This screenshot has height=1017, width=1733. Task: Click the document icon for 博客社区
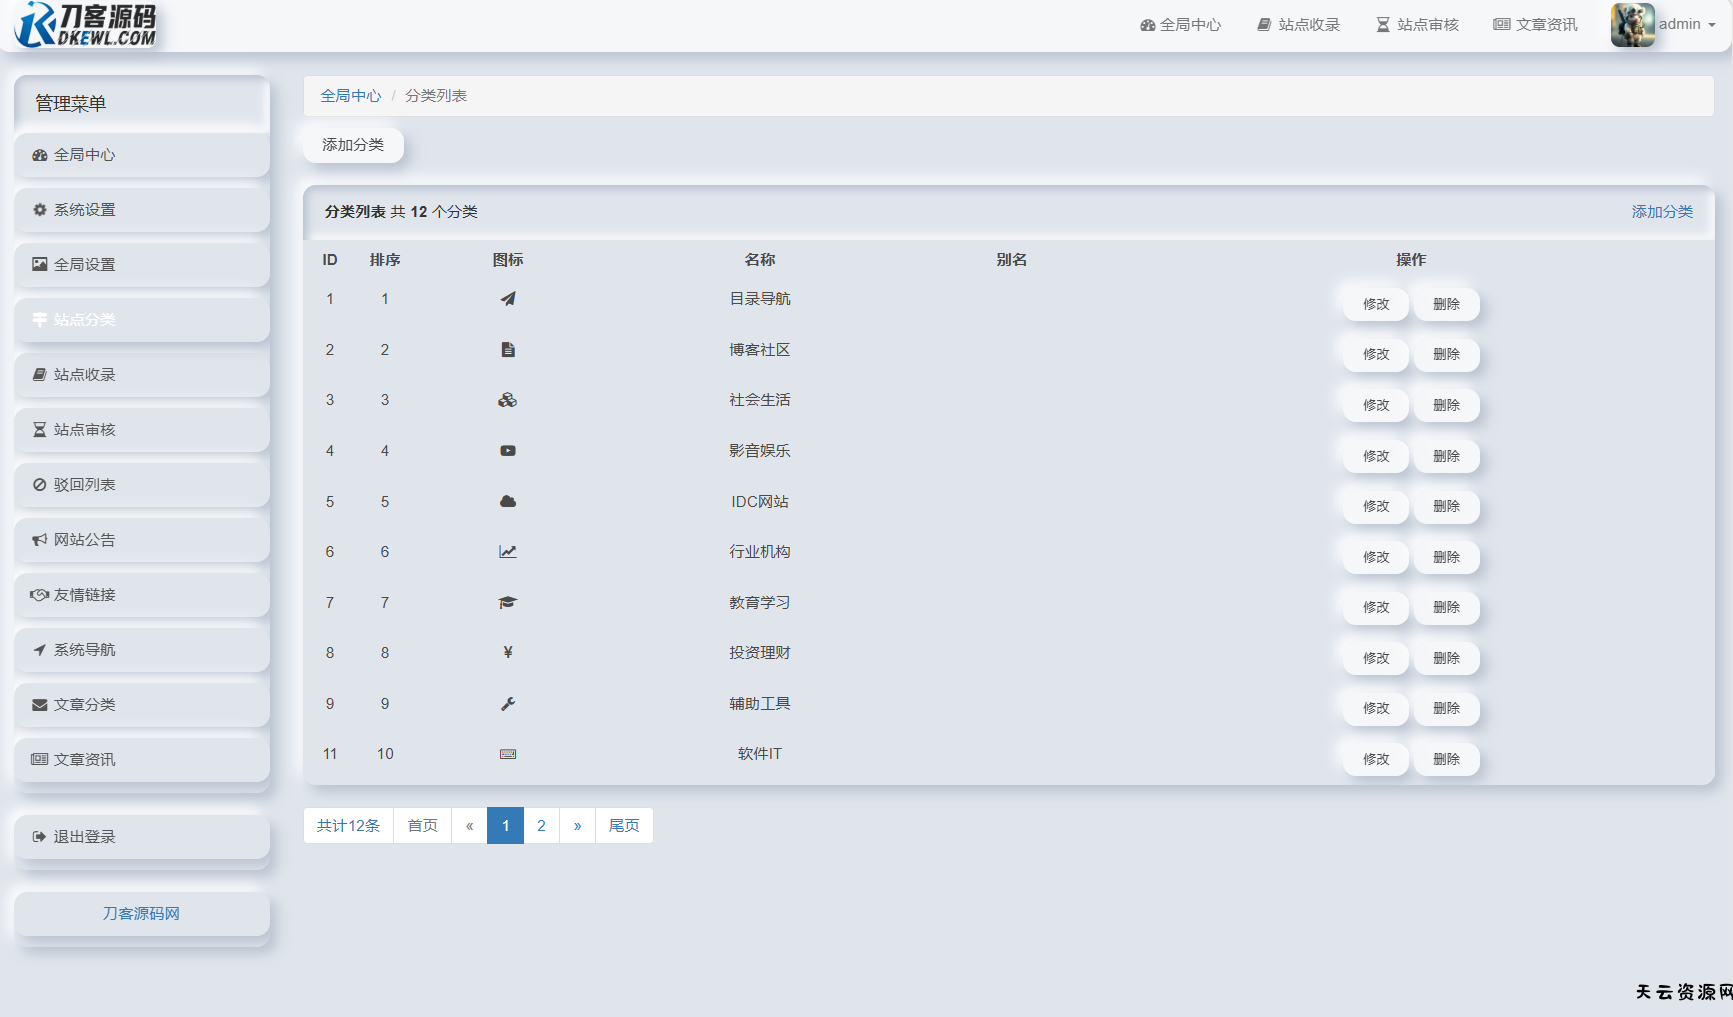point(508,350)
